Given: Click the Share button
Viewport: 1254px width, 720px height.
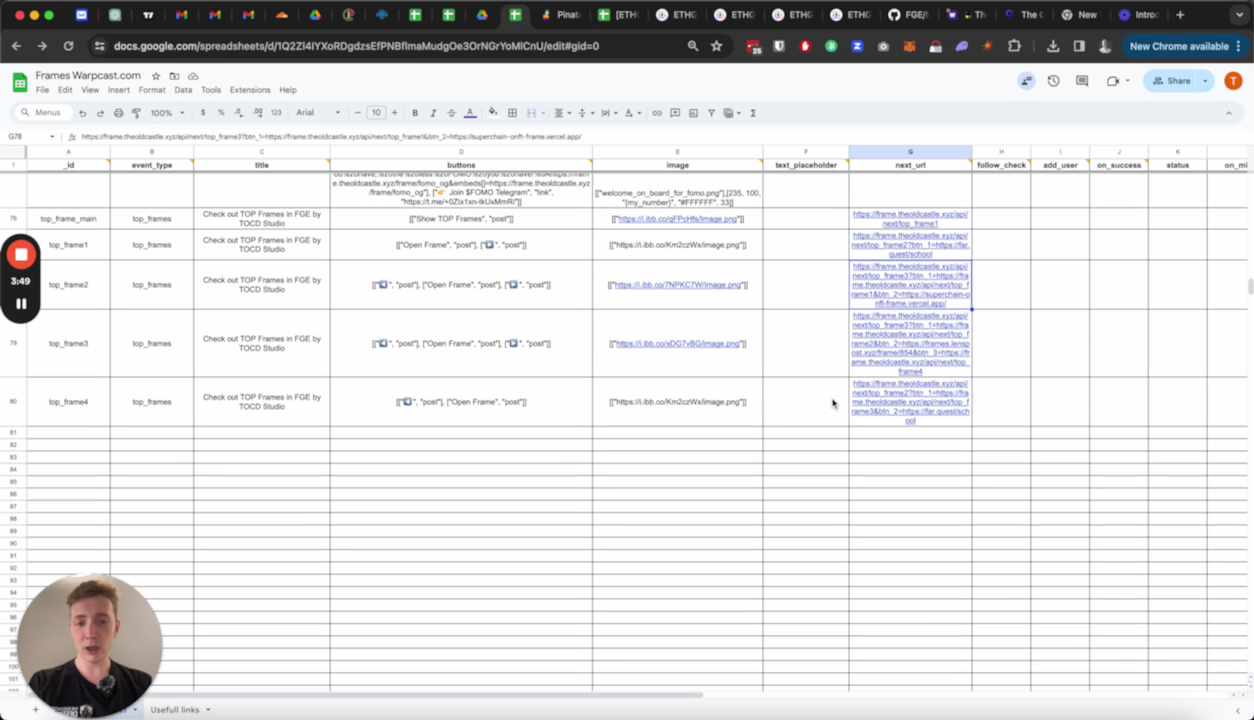Looking at the screenshot, I should [x=1172, y=81].
